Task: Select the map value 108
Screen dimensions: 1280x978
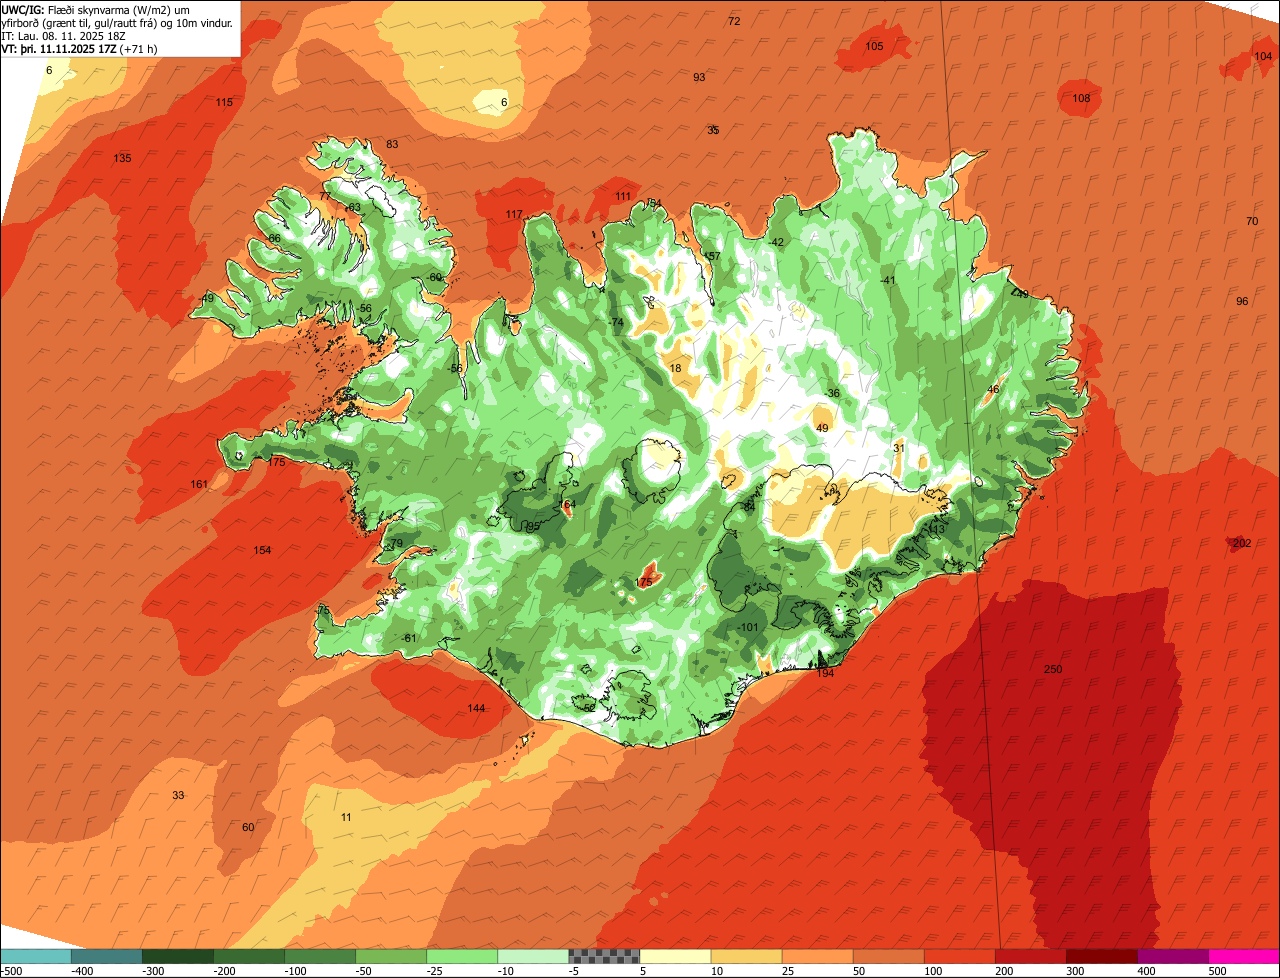Action: click(x=1081, y=98)
